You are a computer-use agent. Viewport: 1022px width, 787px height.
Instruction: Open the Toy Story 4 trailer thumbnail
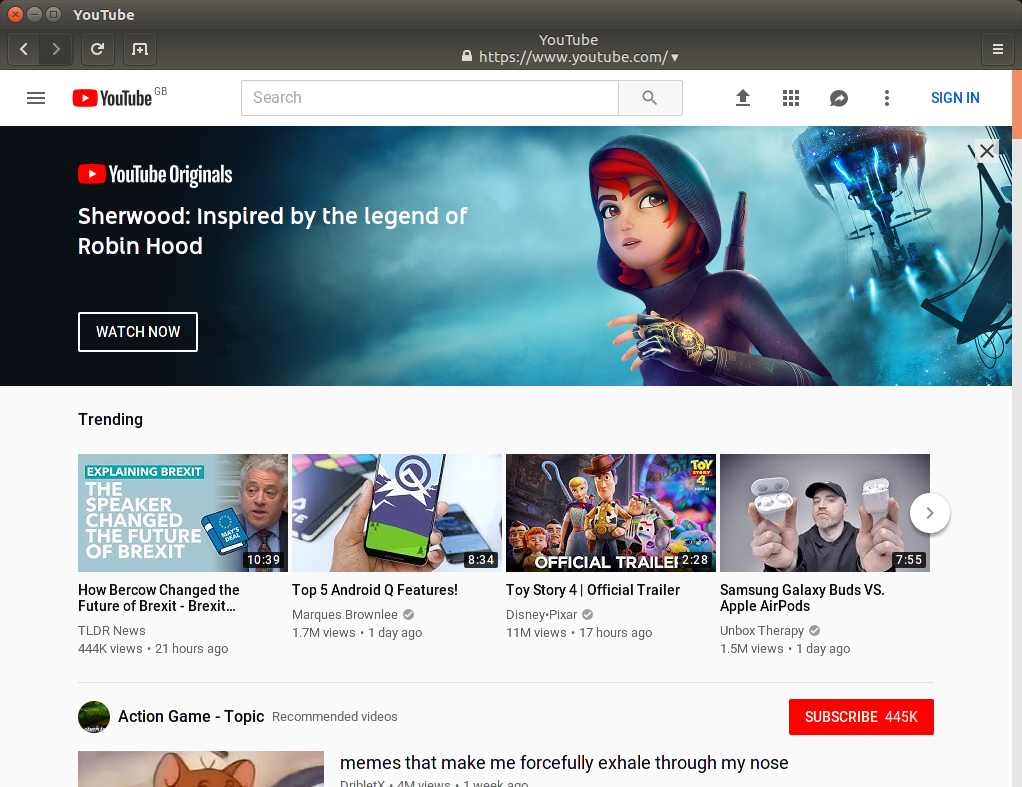click(x=611, y=513)
